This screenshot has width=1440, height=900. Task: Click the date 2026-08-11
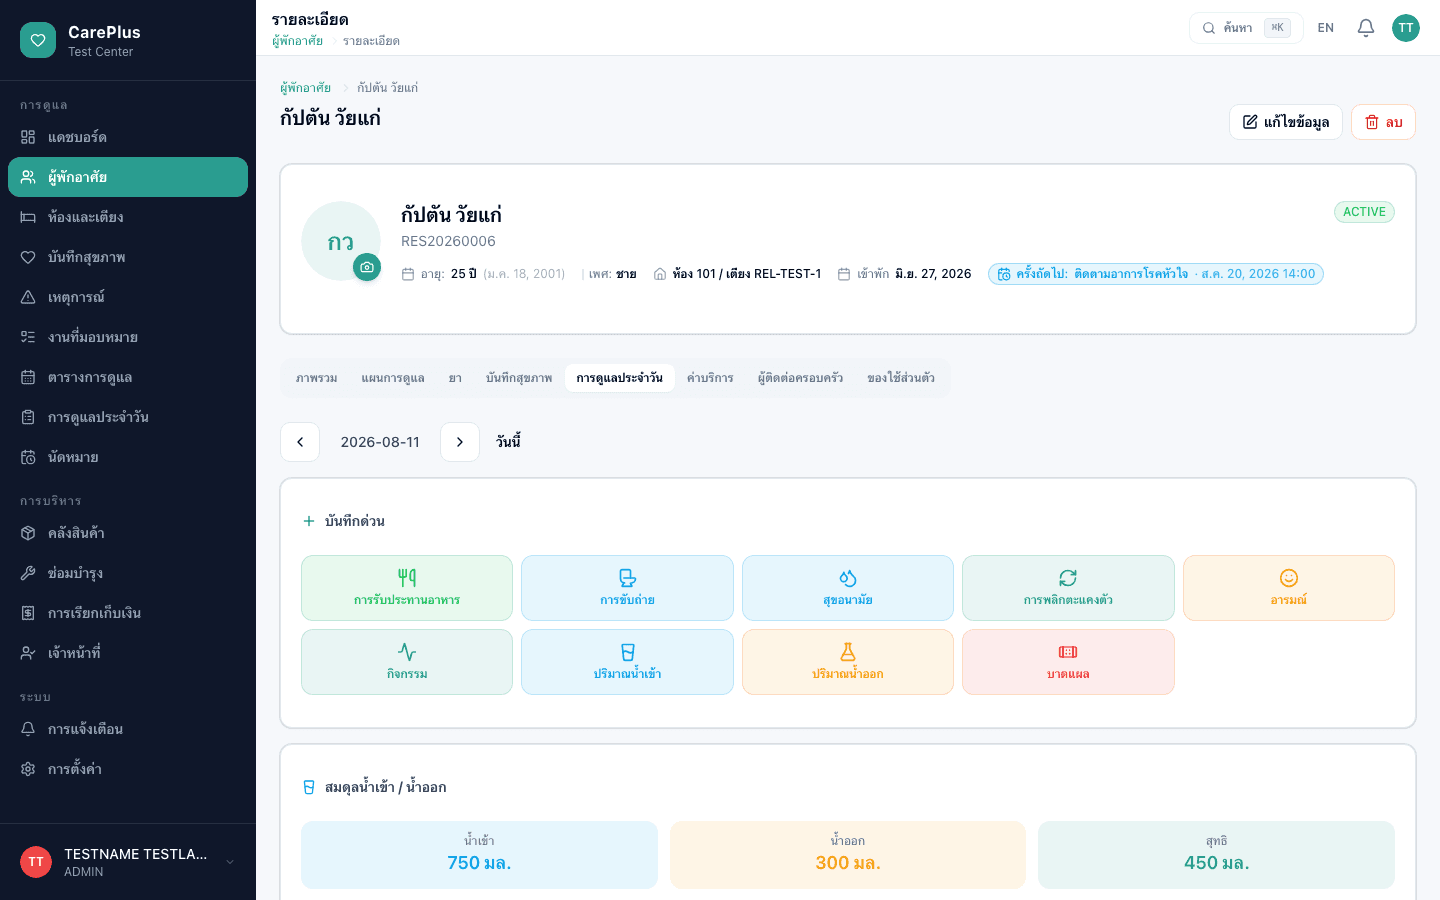click(380, 442)
